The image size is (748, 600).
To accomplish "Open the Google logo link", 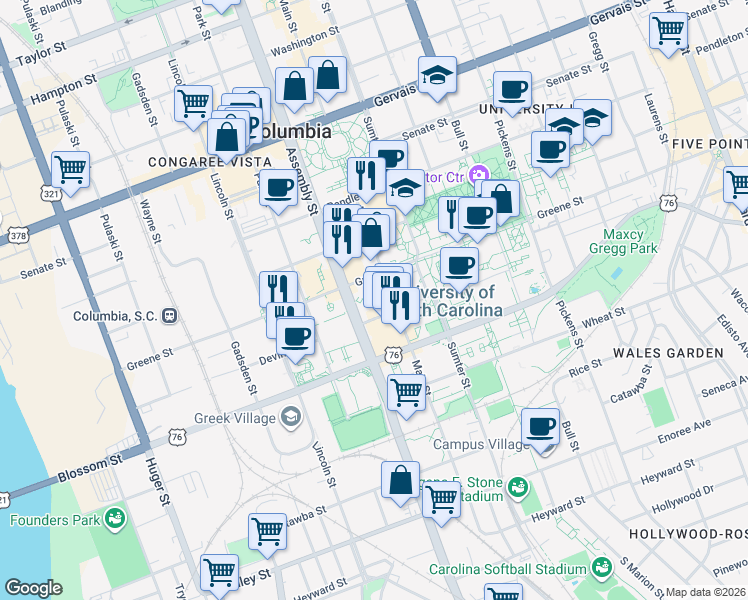I will click(x=33, y=589).
